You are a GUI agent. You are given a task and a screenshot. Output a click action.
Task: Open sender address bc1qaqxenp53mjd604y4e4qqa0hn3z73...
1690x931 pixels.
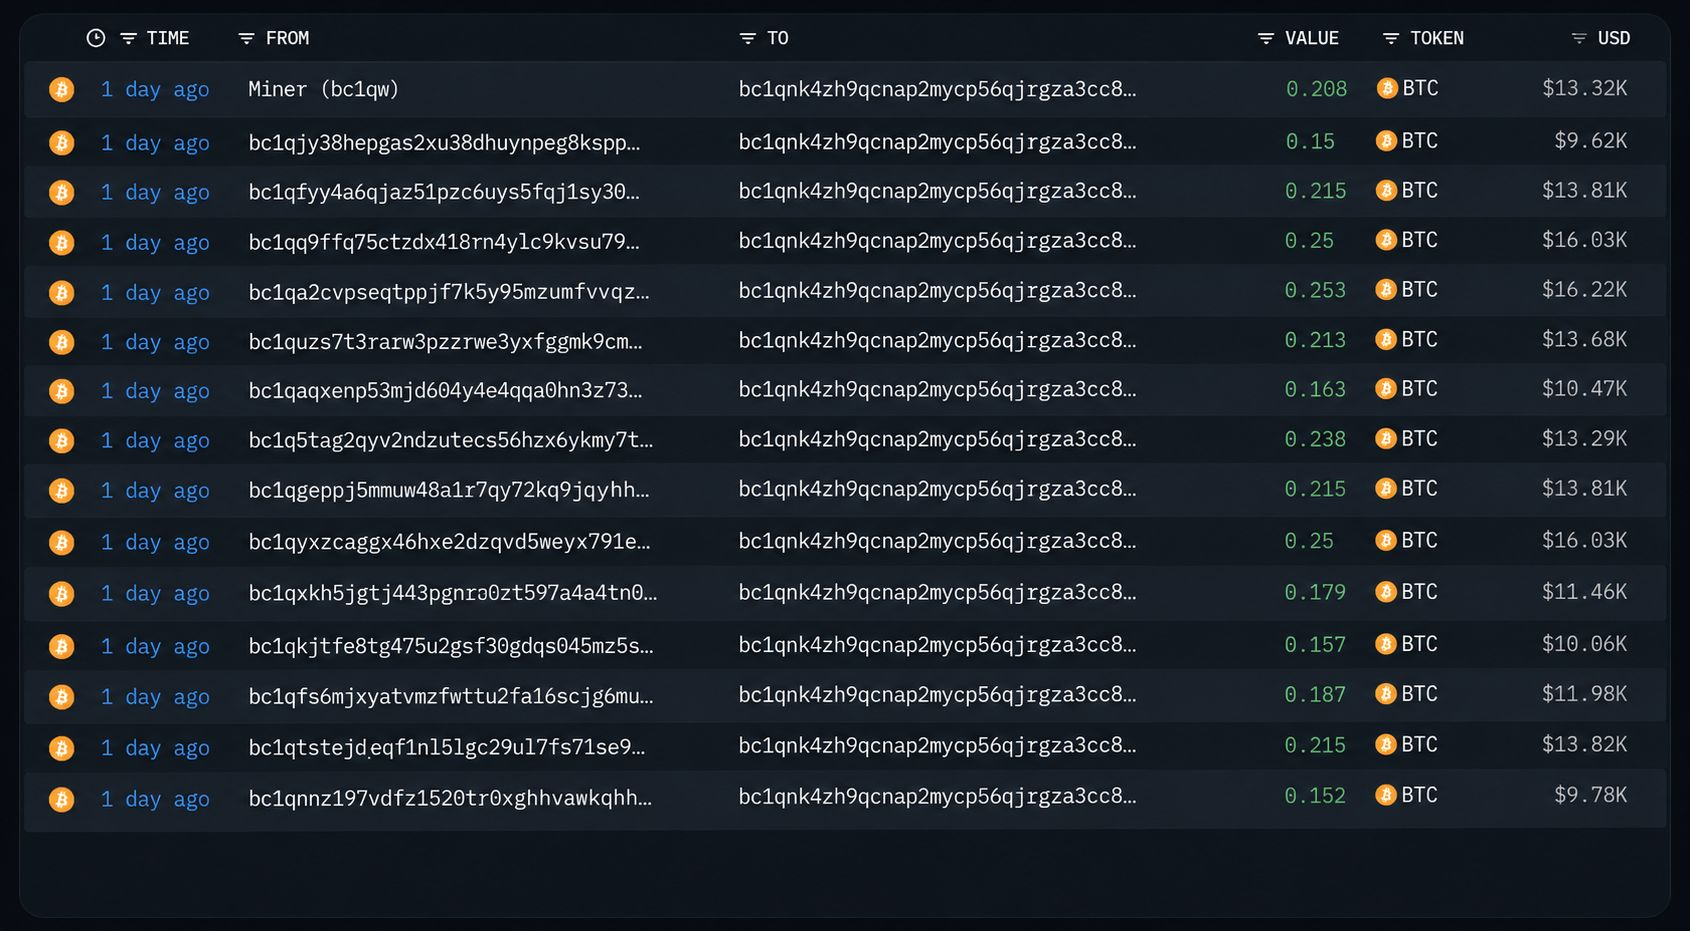tap(445, 390)
